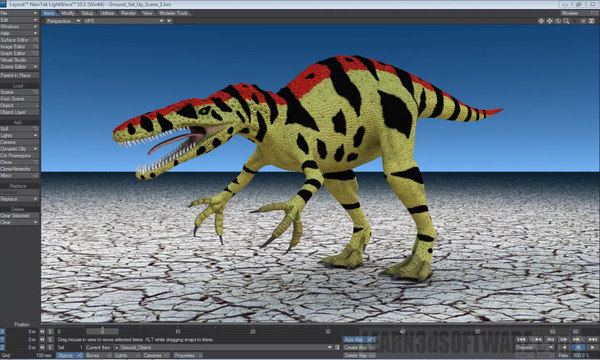Open the File dropdown menu

(x=19, y=13)
